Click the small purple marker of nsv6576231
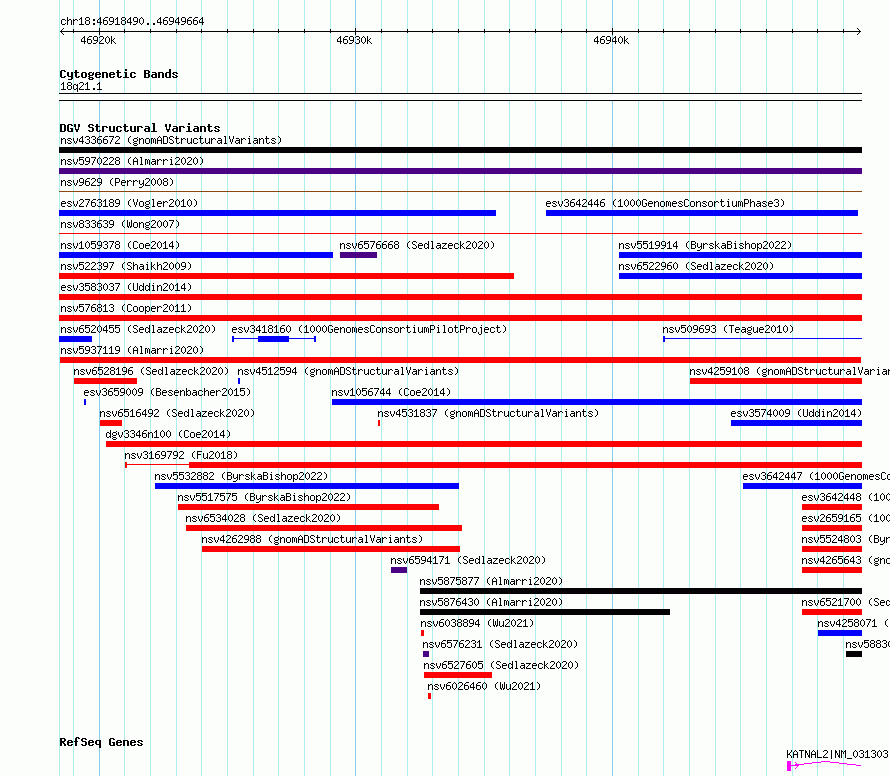890x776 pixels. click(x=426, y=654)
